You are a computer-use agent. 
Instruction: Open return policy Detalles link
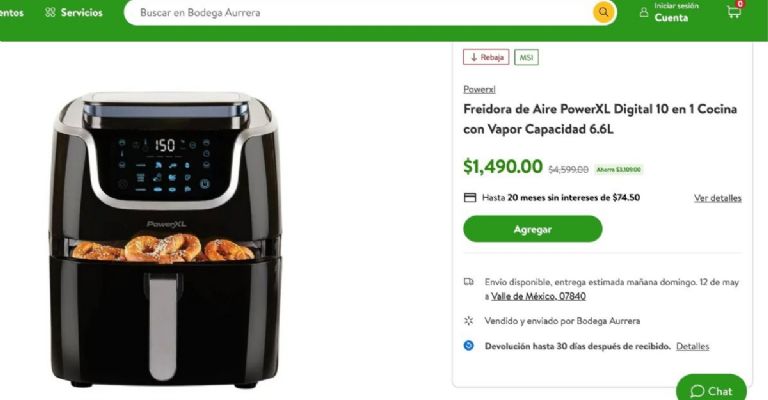(693, 346)
